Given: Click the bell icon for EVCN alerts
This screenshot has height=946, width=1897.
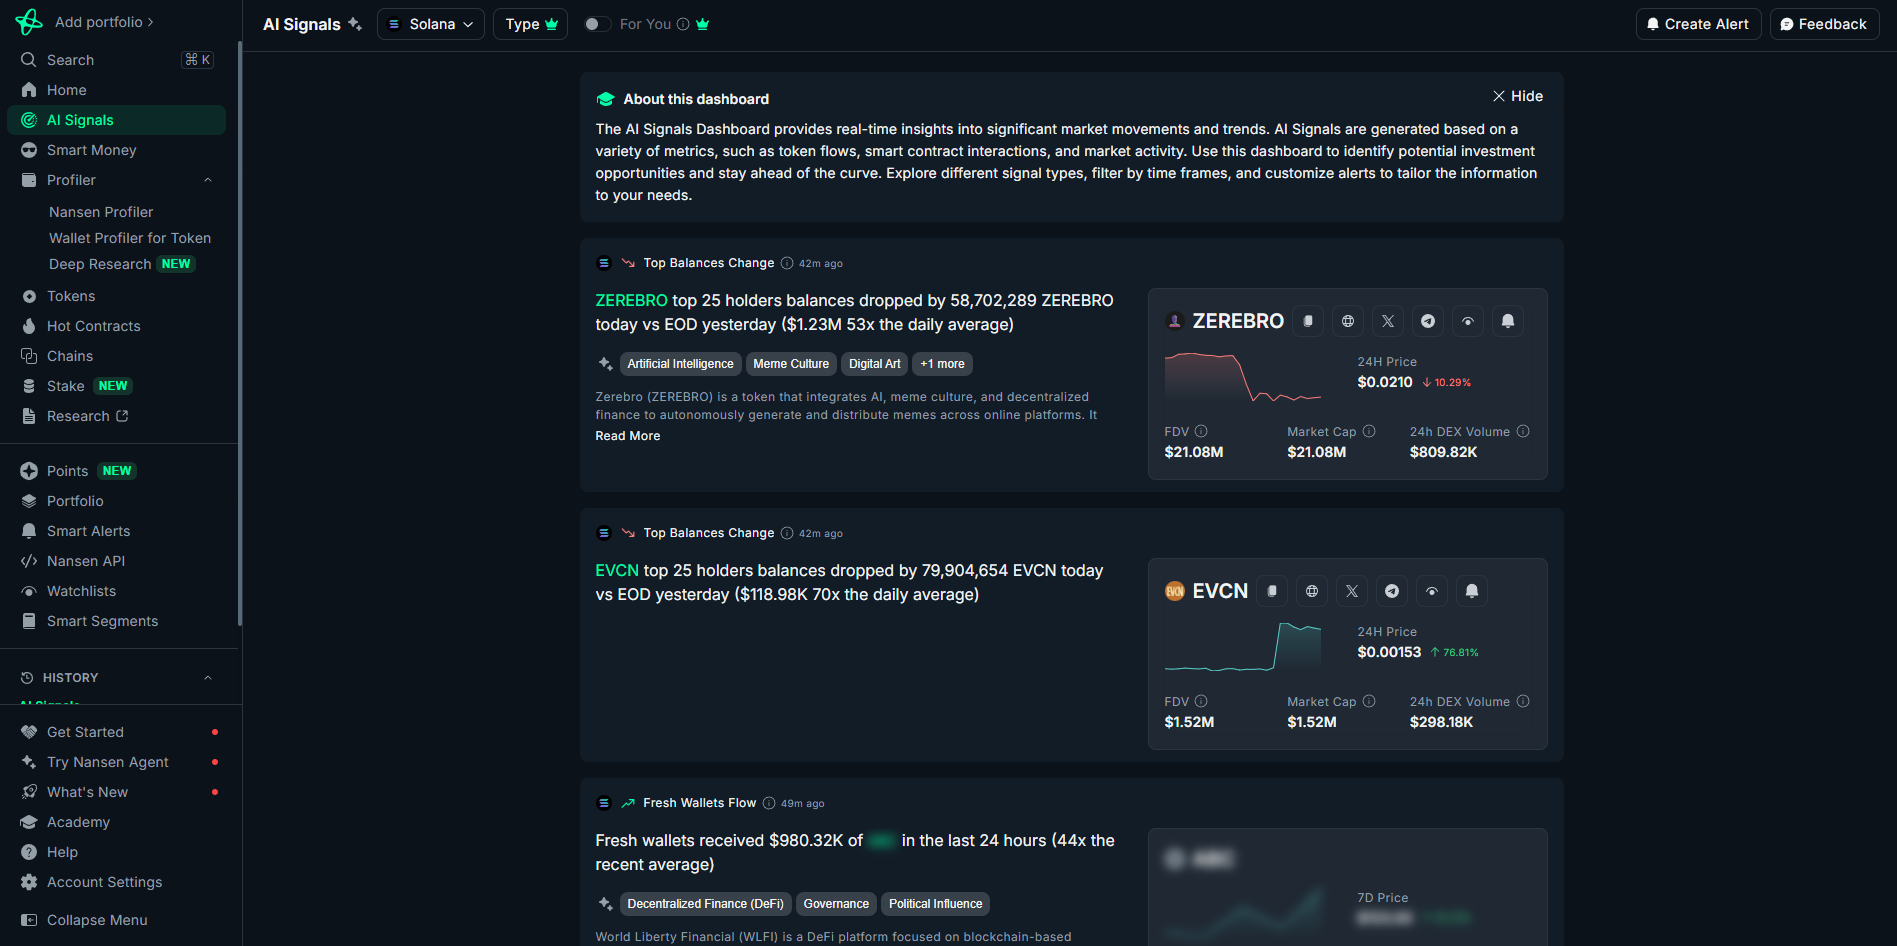Looking at the screenshot, I should (1472, 591).
